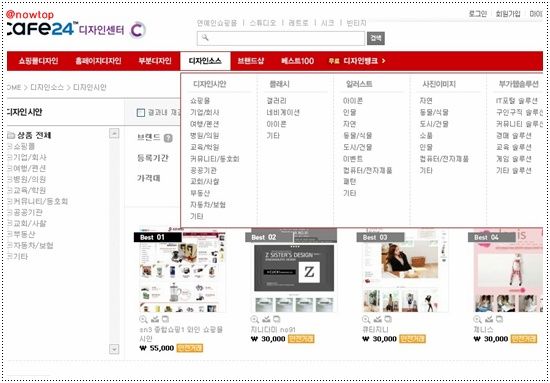Screen dimensions: 550x383
Task: Expand 병원/의원 in the left category tree
Action: click(9, 179)
